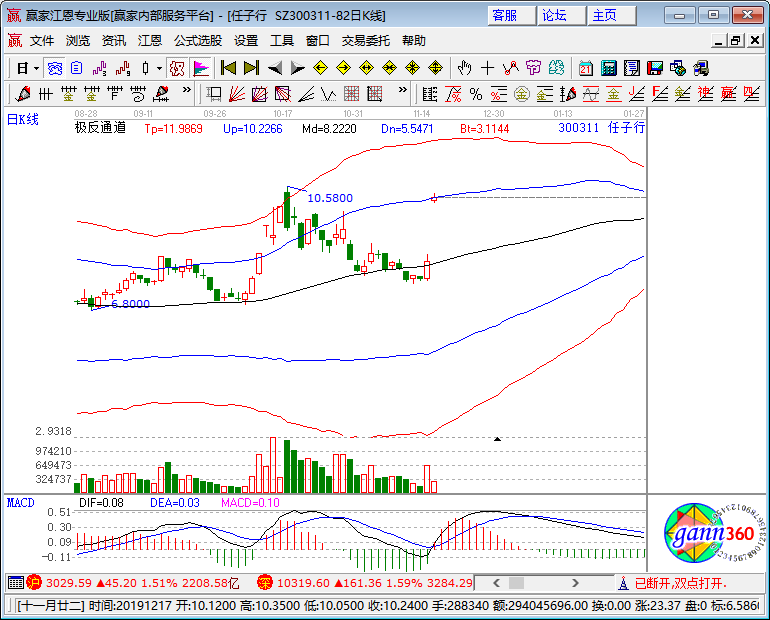This screenshot has width=770, height=620.
Task: Click the 深 Shenzhen index status badge
Action: (x=265, y=583)
